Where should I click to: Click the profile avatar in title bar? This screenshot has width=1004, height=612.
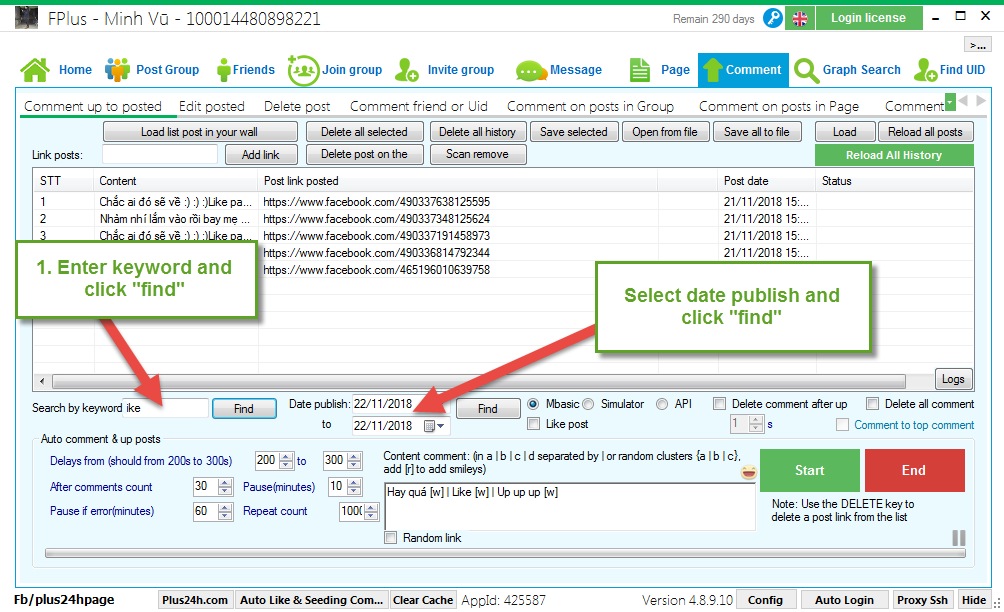click(26, 18)
